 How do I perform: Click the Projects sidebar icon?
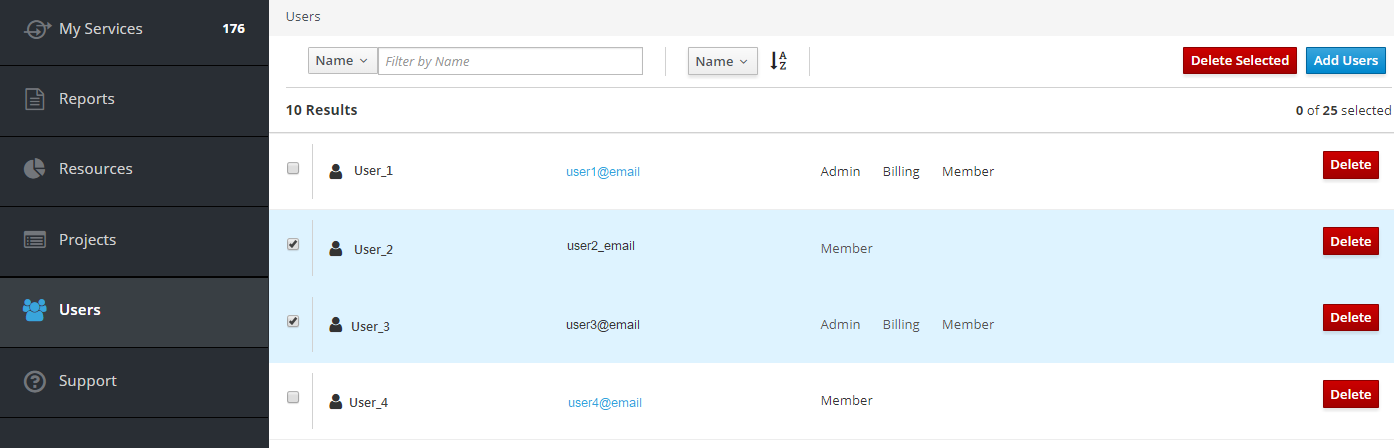tap(35, 240)
